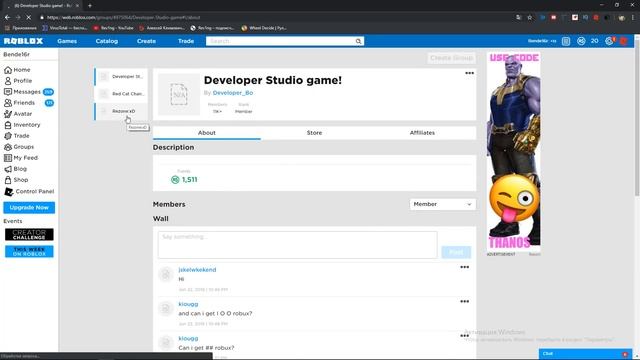Click the group emblem thumbnail

(179, 94)
